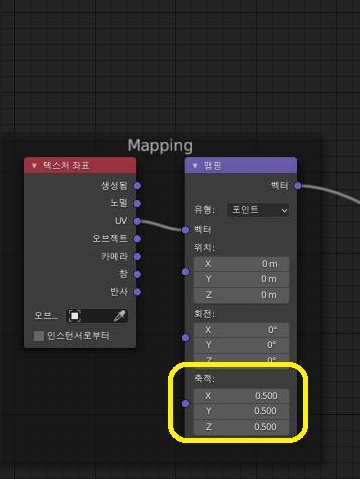
Task: Select the 위치 Z field showing 0 m
Action: 241,295
